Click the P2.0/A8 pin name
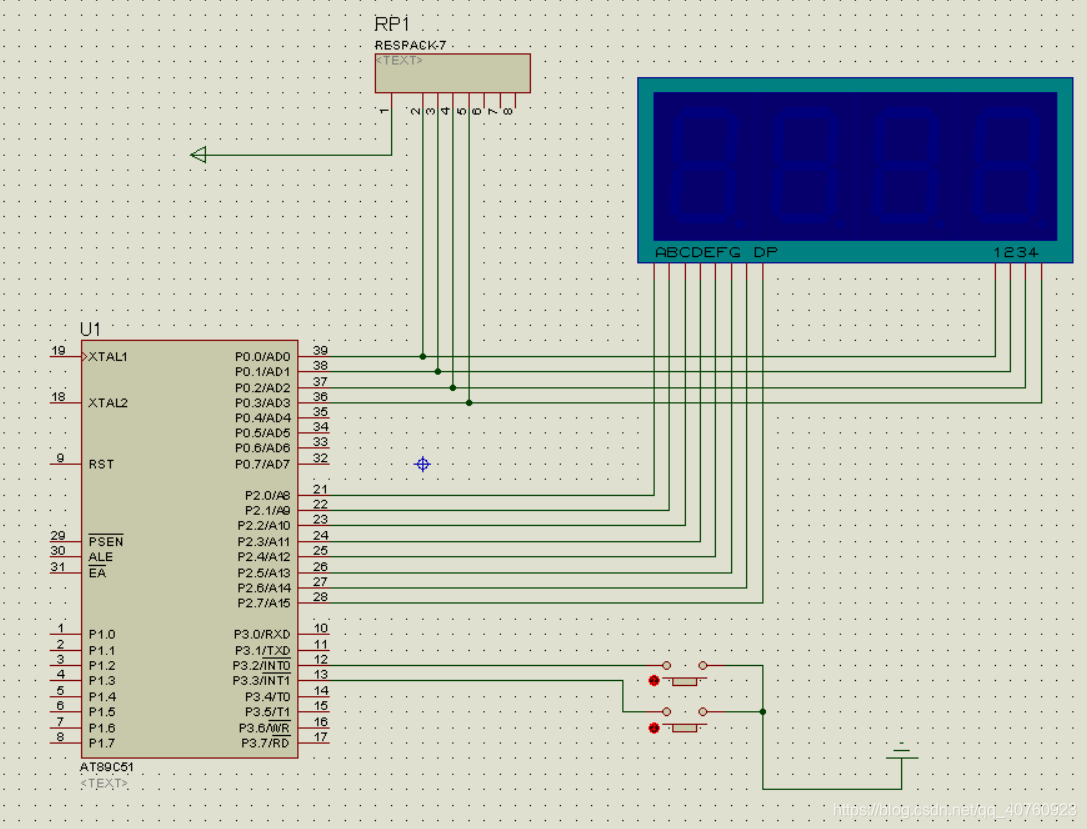The width and height of the screenshot is (1087, 829). point(268,496)
